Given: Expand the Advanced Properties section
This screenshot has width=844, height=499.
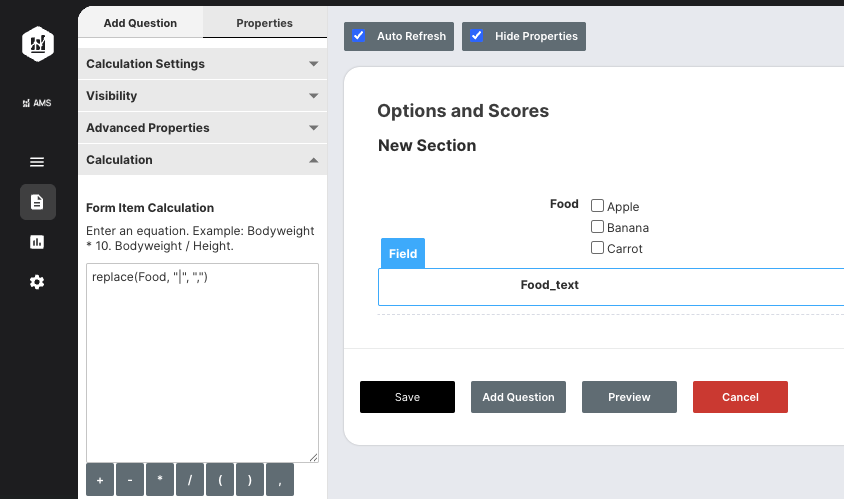Looking at the screenshot, I should point(202,128).
